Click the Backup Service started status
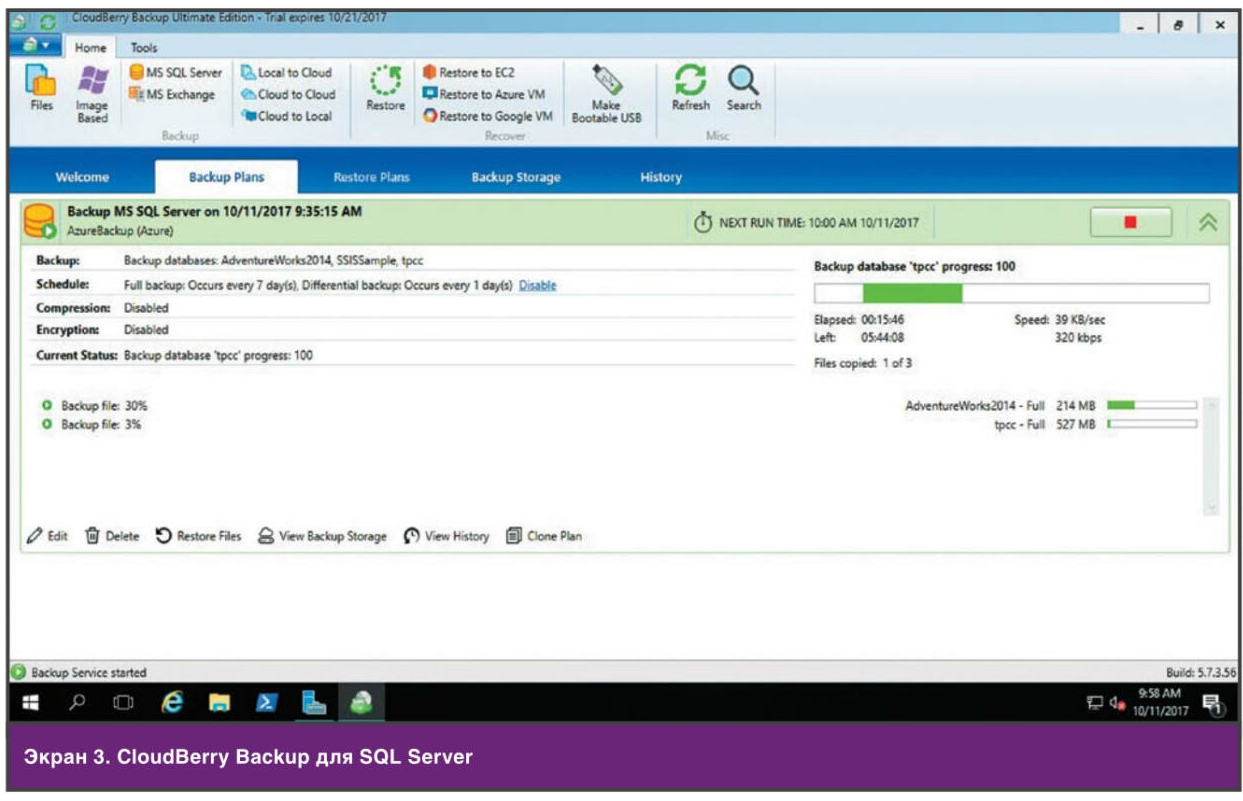 79,673
